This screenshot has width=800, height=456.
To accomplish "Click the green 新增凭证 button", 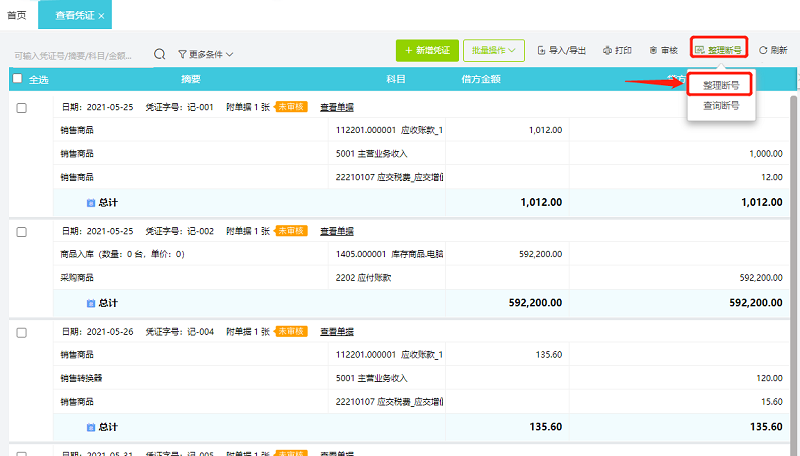I will [426, 50].
